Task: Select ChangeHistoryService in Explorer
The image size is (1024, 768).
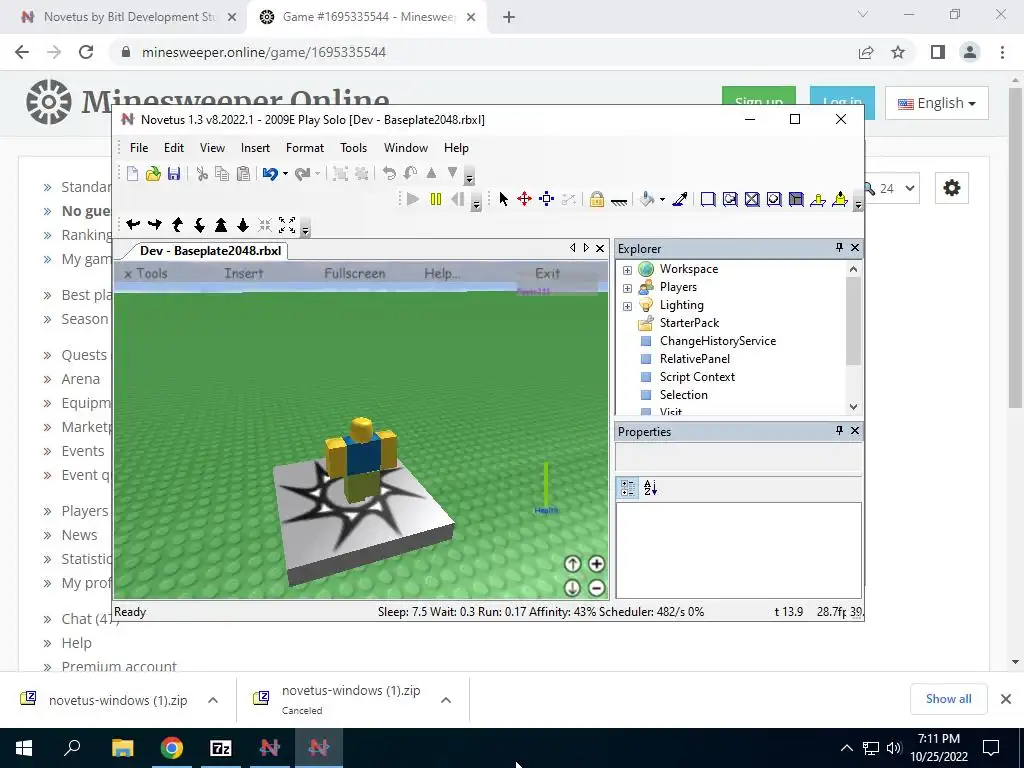Action: coord(718,341)
